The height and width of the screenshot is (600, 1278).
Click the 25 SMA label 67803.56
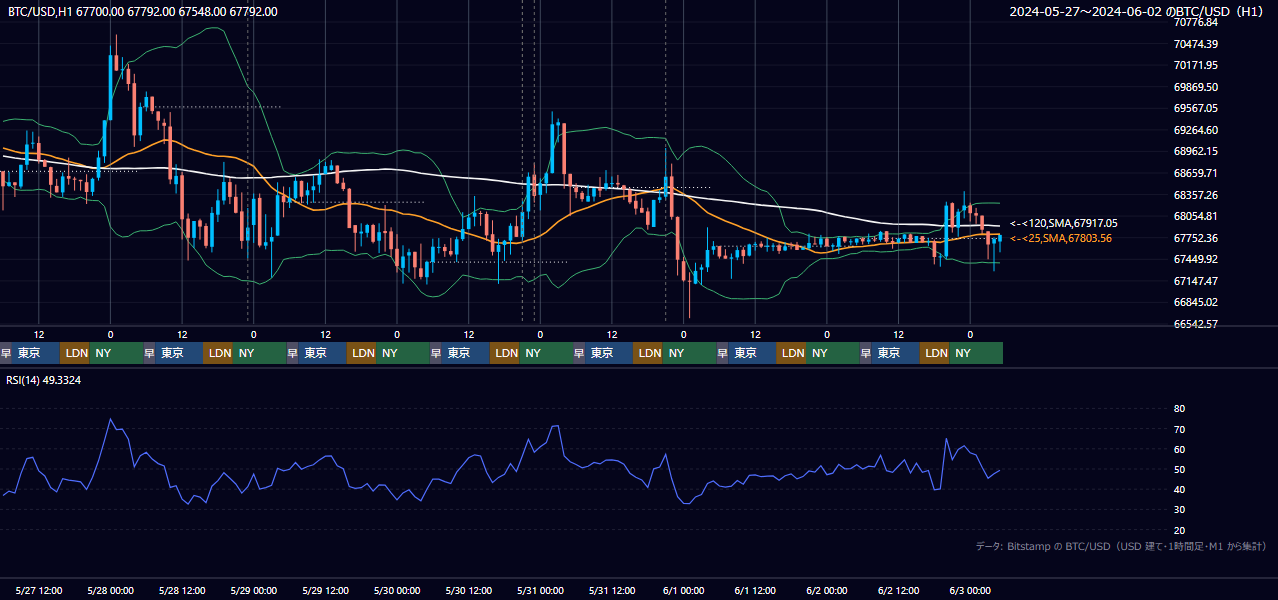coord(1060,238)
